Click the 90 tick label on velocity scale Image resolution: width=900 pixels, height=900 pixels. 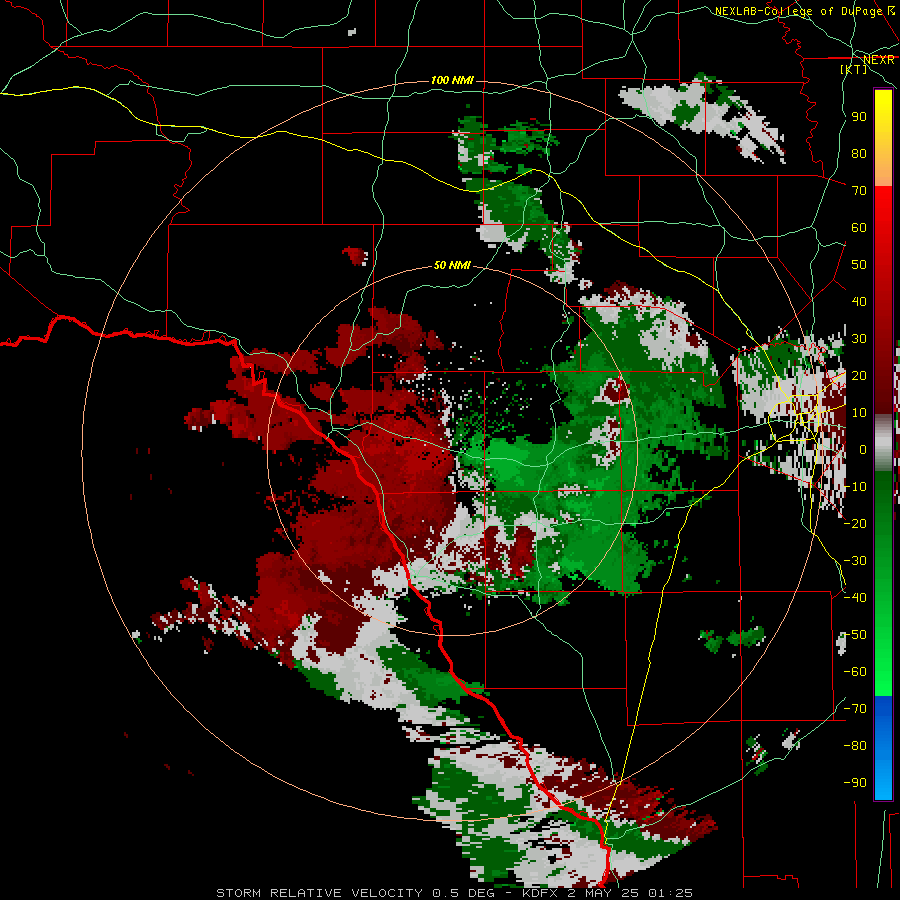[x=859, y=117]
